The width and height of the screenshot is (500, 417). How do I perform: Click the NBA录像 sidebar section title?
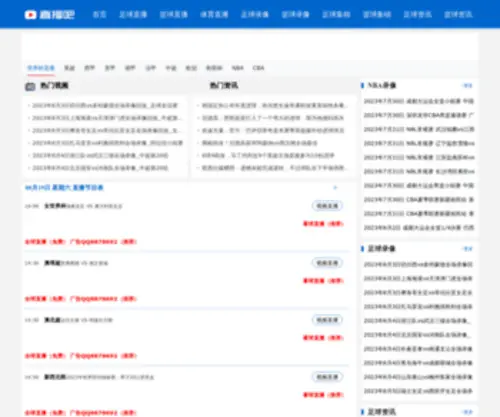[x=382, y=85]
